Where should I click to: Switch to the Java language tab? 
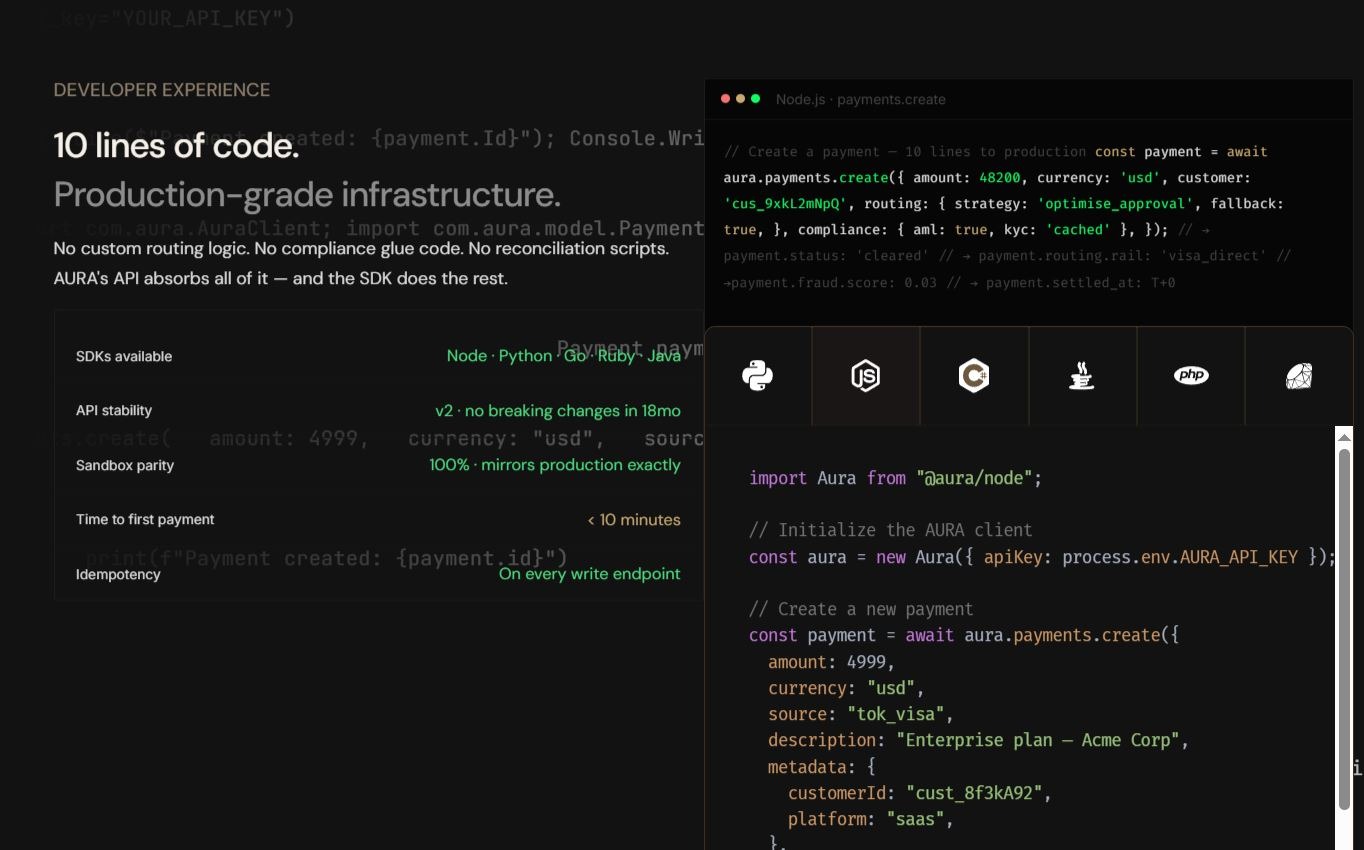click(1082, 376)
